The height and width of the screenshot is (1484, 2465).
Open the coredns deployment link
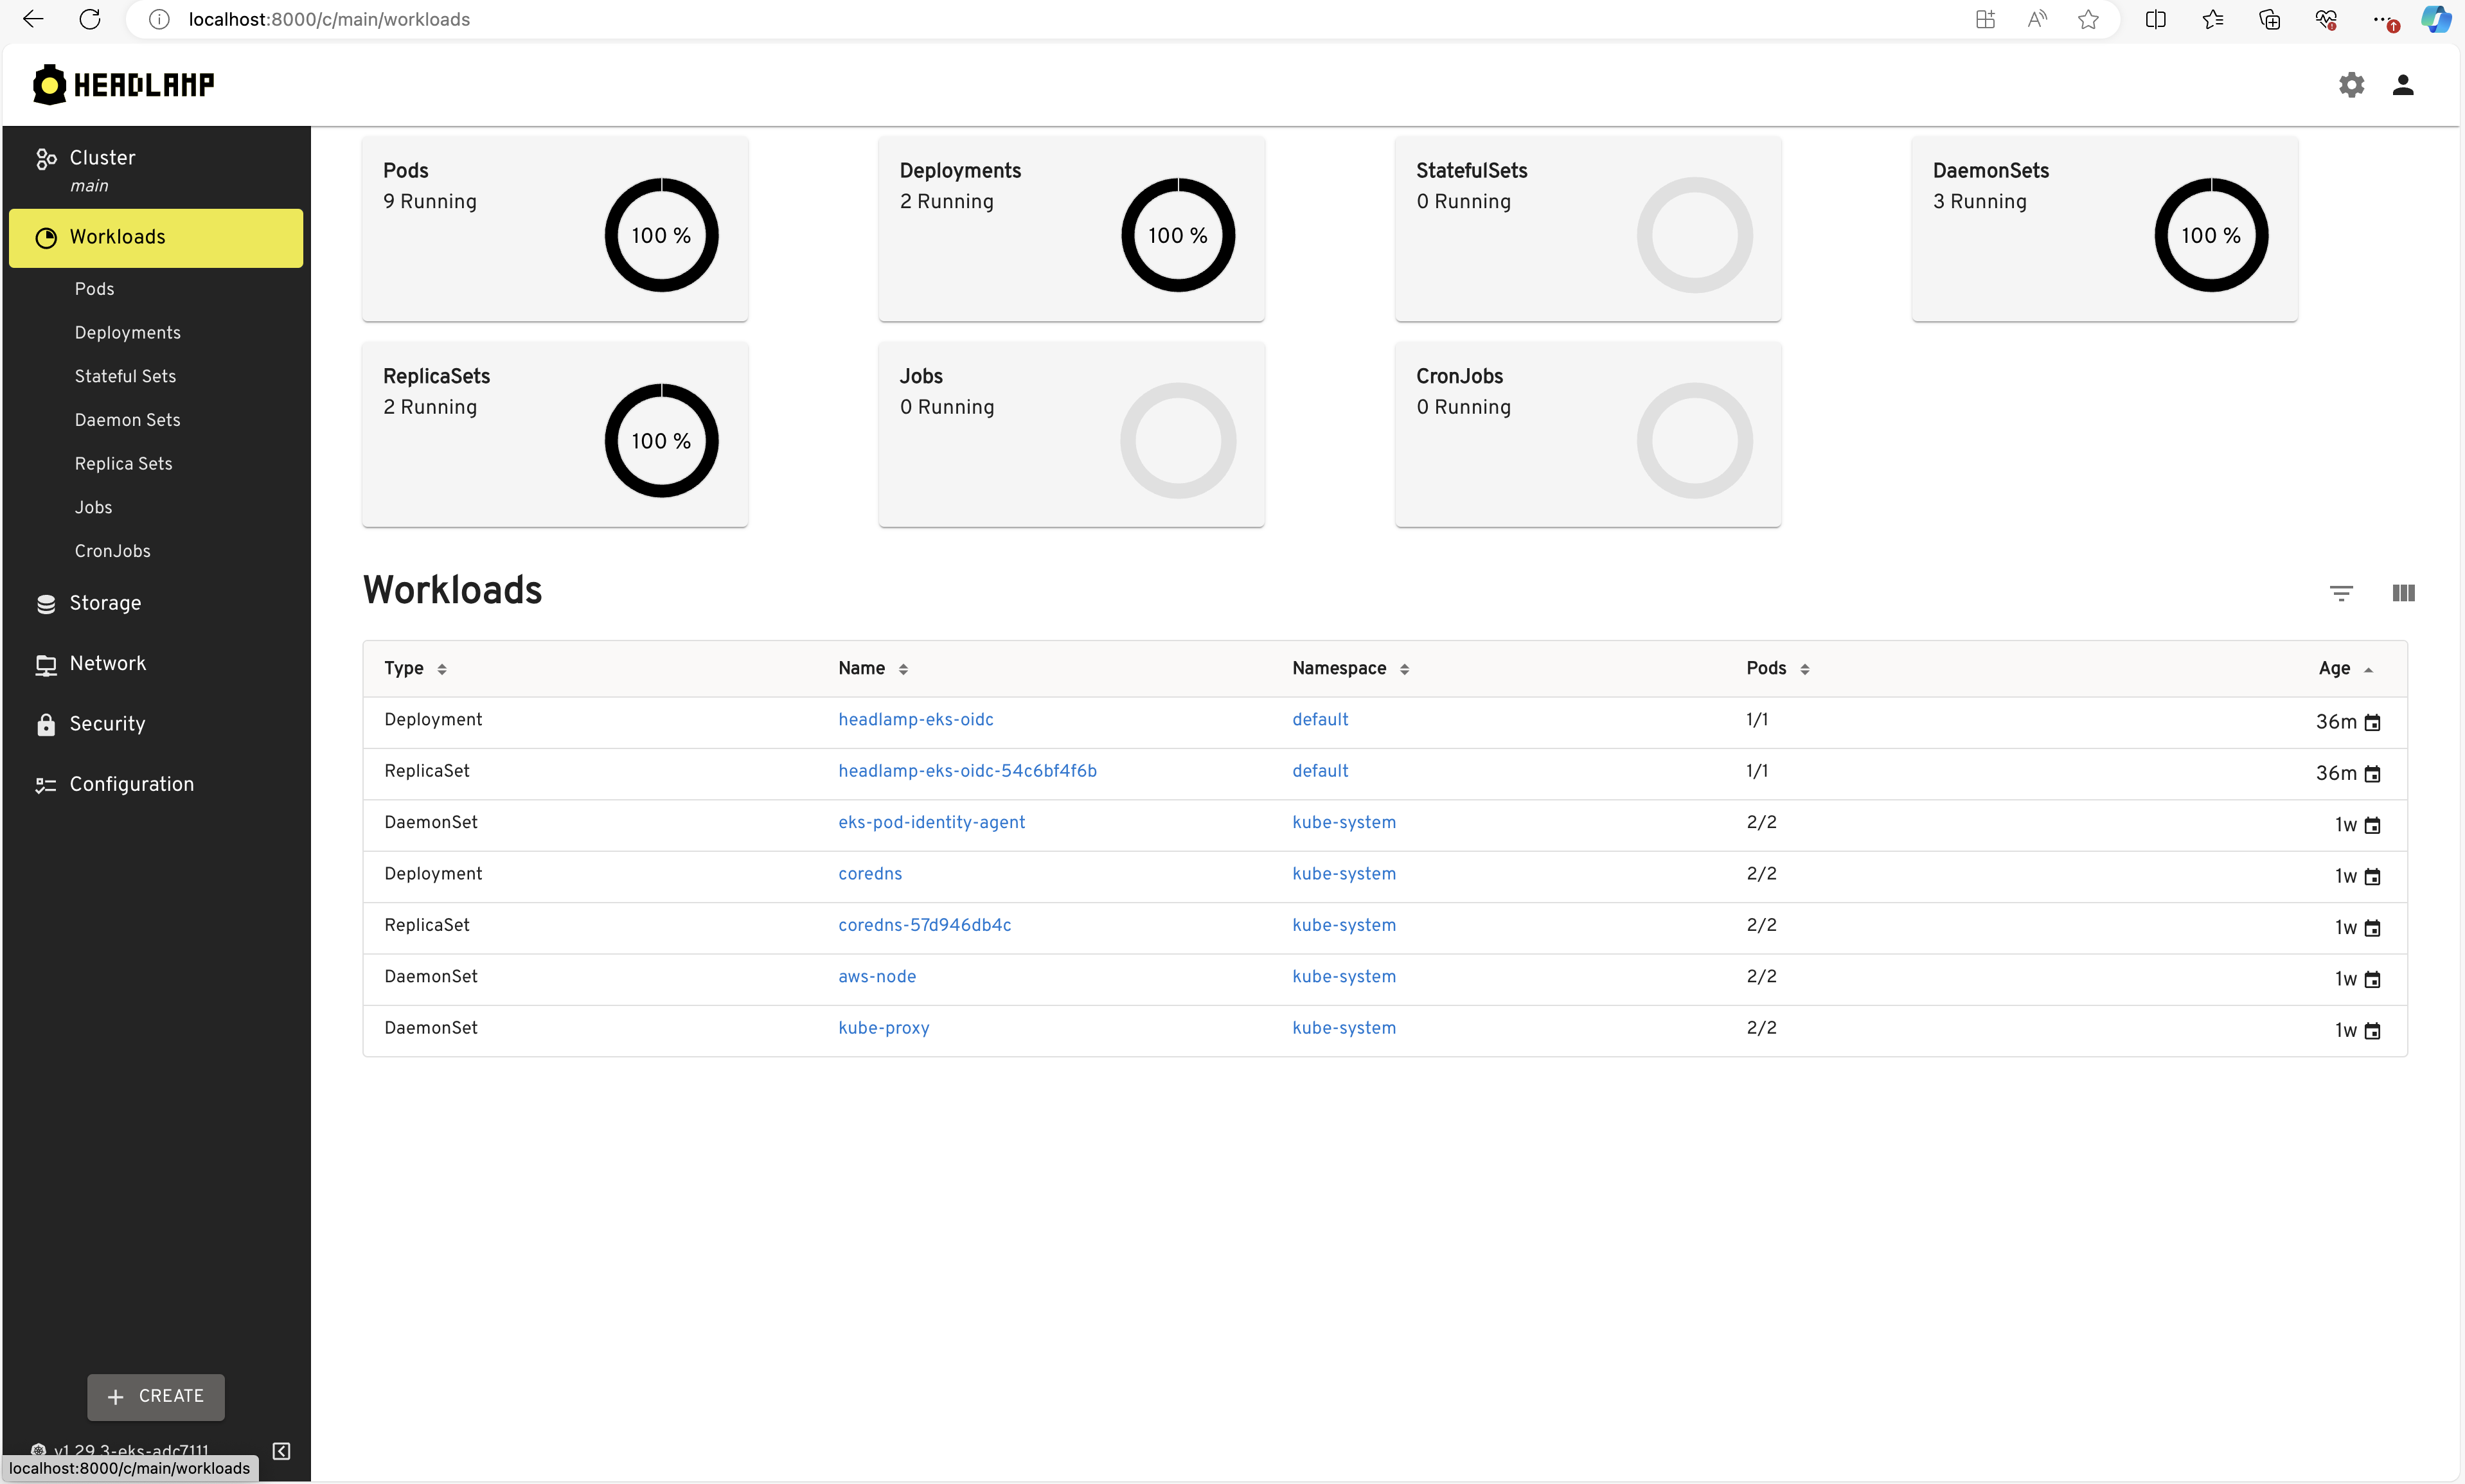coord(869,874)
